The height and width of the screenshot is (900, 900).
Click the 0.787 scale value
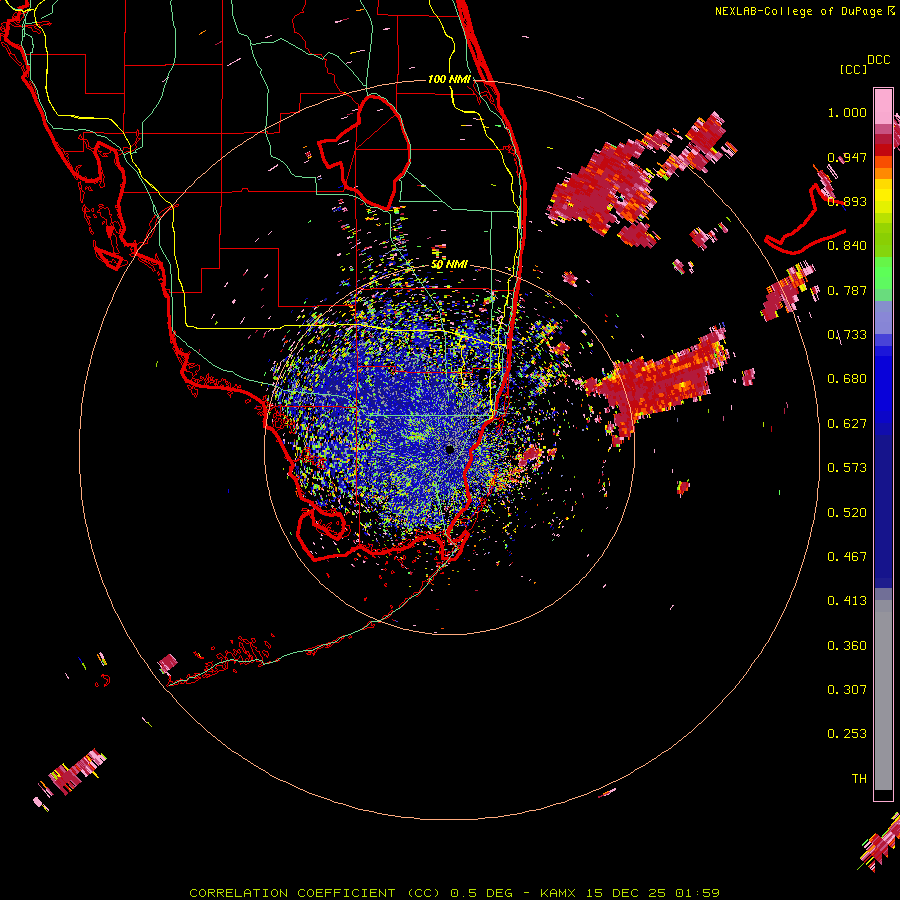[x=847, y=290]
